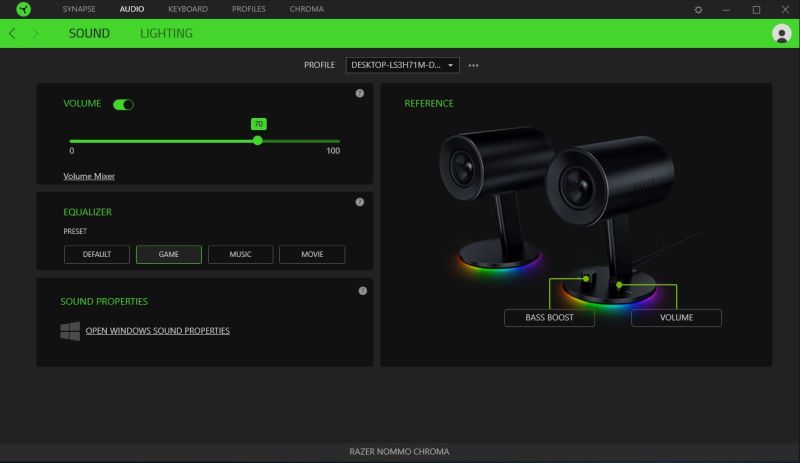This screenshot has height=463, width=800.
Task: Click the volume slider track near 0
Action: pos(72,141)
